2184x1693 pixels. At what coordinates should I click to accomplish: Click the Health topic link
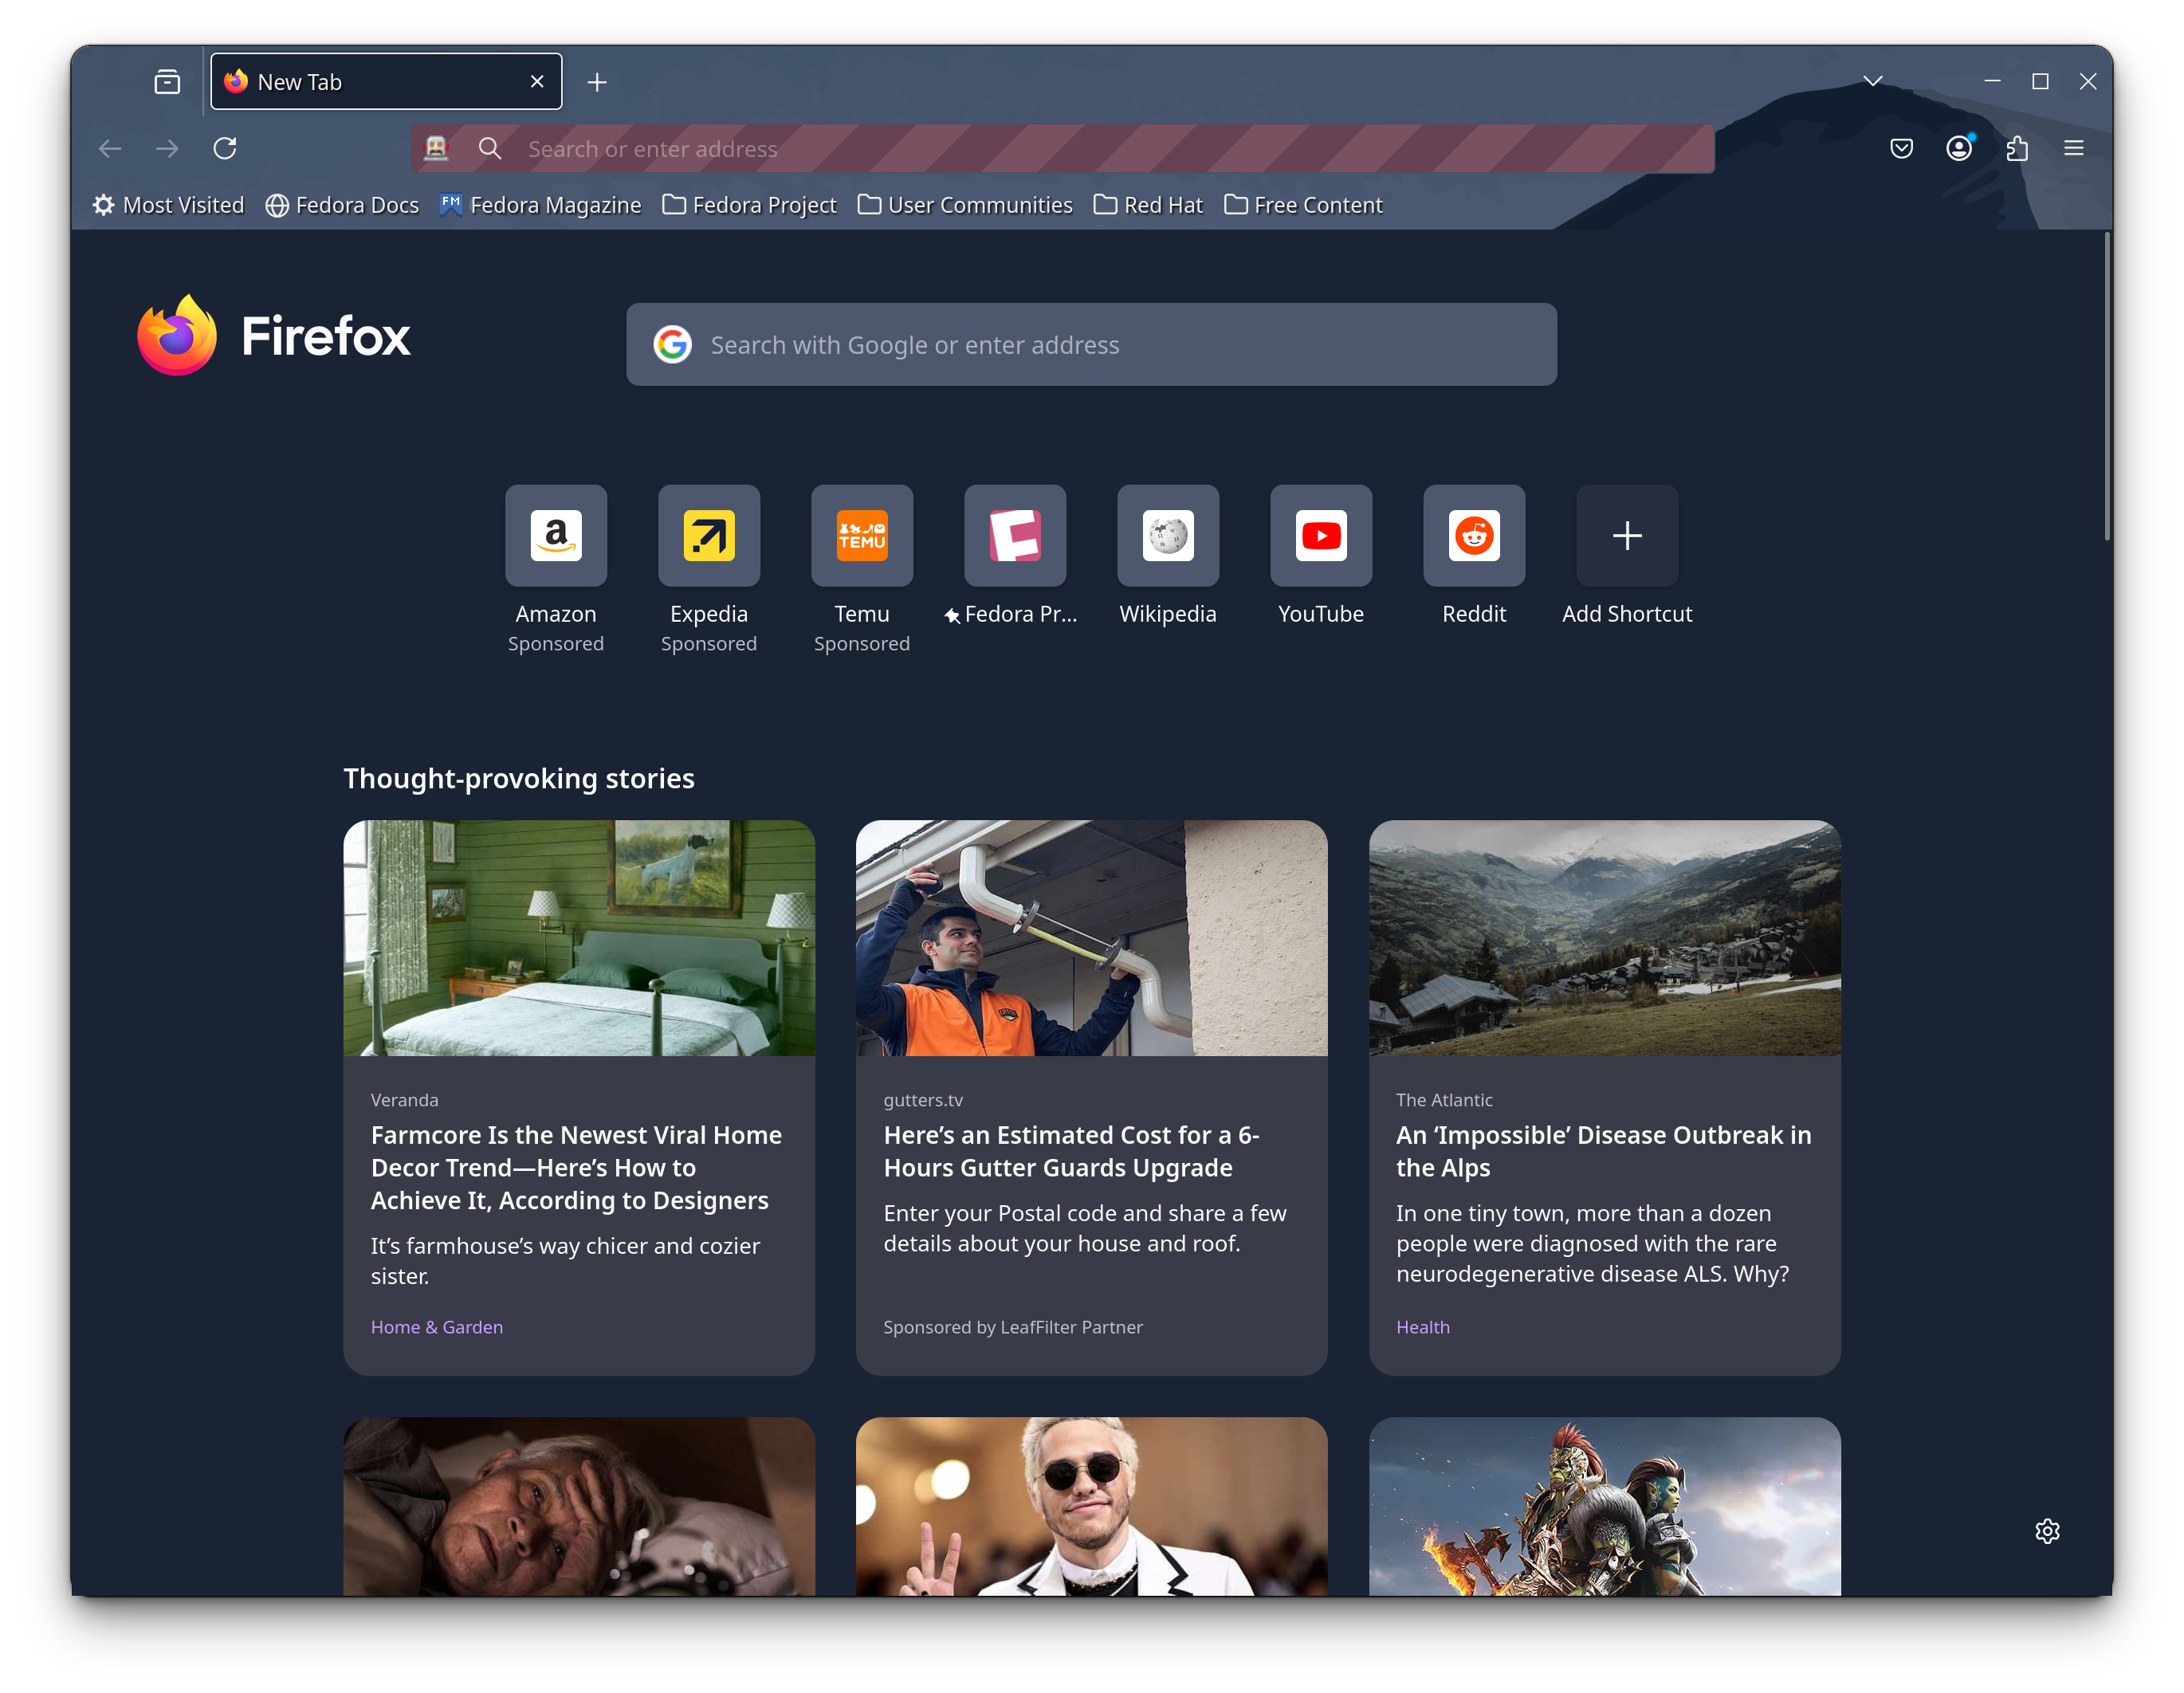(x=1422, y=1327)
